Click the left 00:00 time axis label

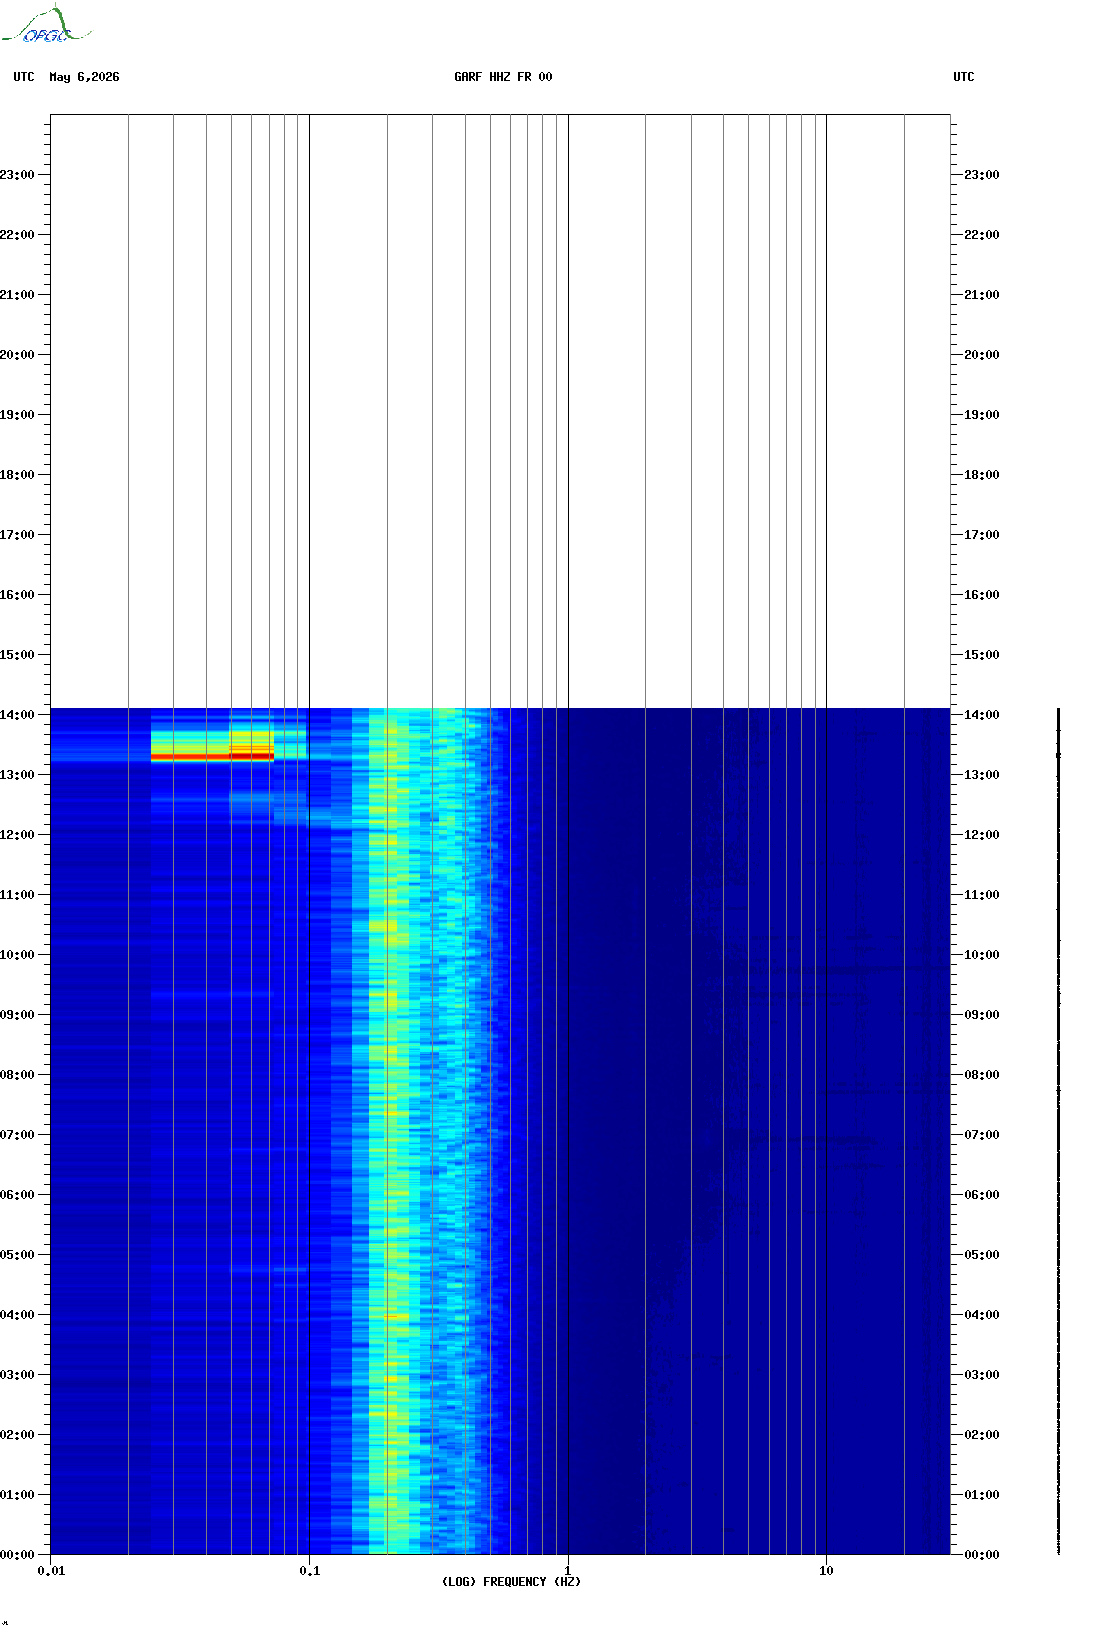(17, 1555)
